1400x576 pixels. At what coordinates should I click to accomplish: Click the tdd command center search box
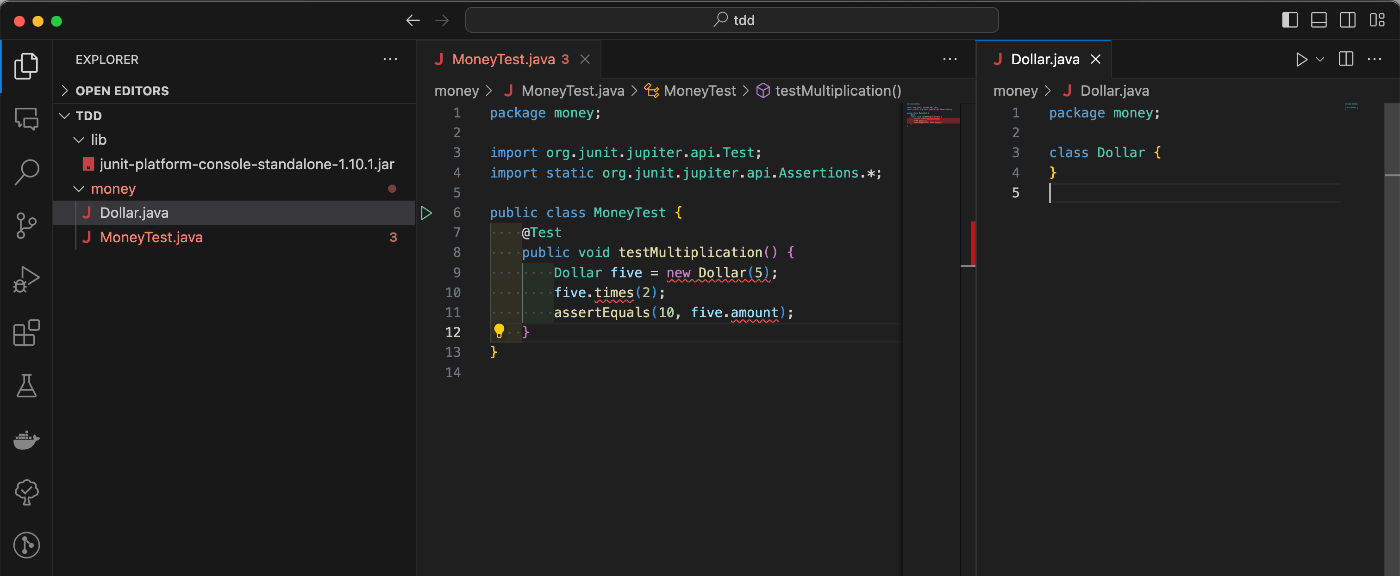pyautogui.click(x=732, y=20)
